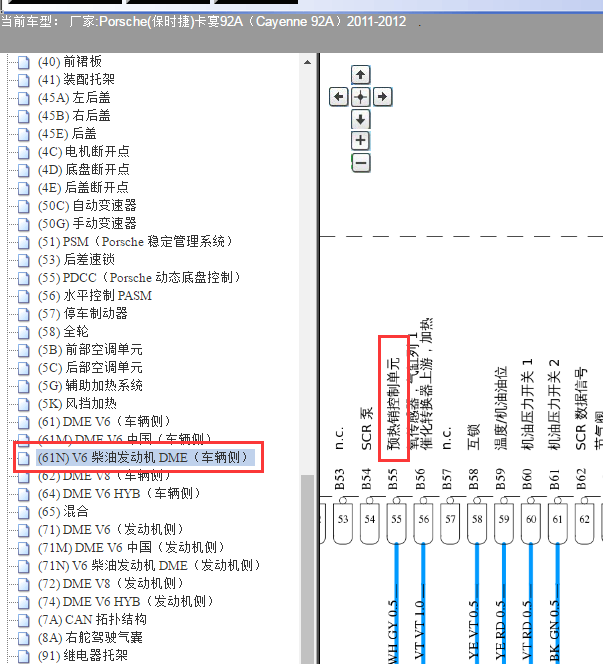Viewport: 603px width, 664px height.
Task: Click the tree list scroll-up arrow
Action: [x=307, y=63]
